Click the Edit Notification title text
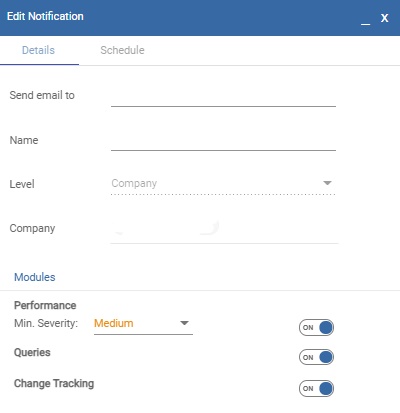This screenshot has width=400, height=413. pos(45,16)
